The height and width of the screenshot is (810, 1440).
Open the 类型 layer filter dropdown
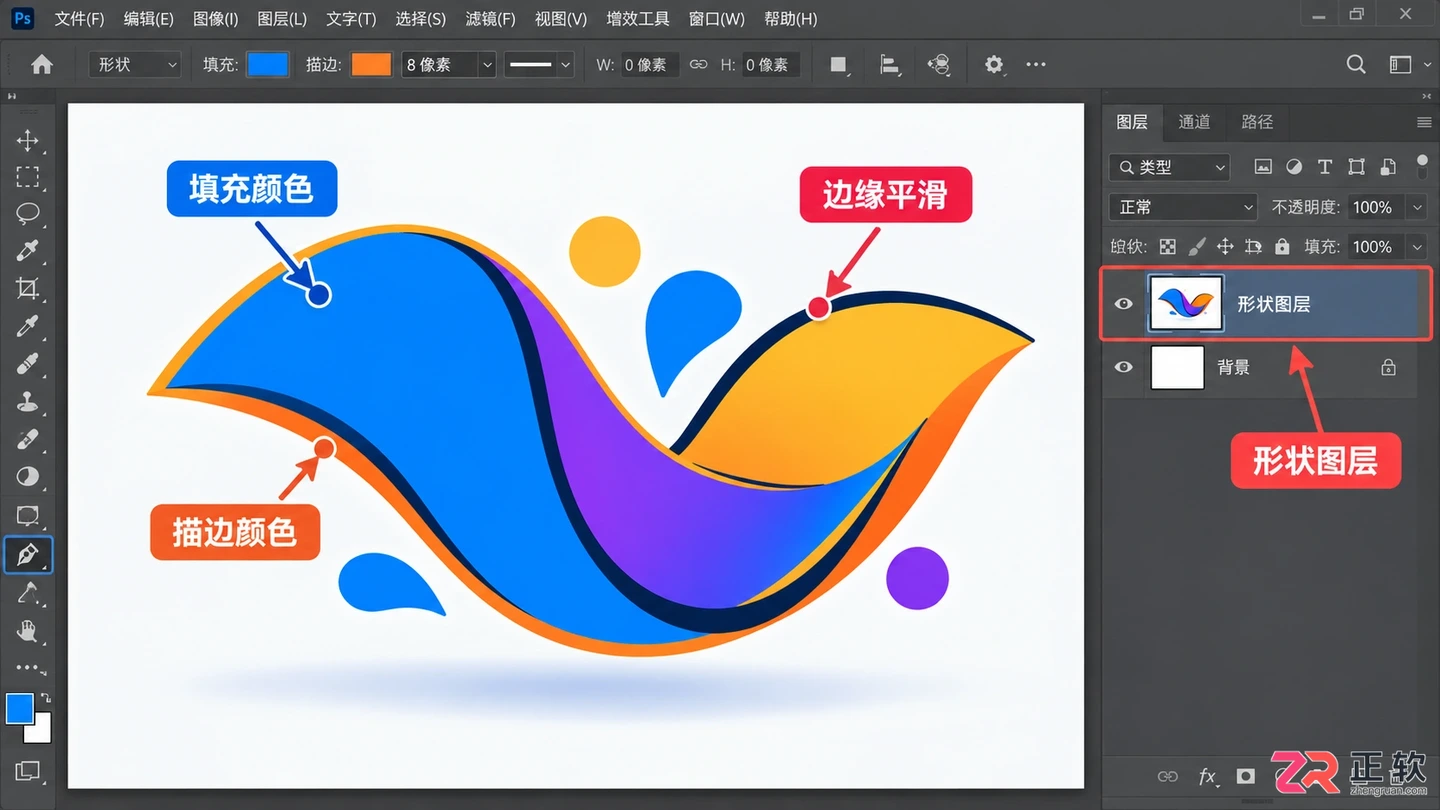click(1169, 167)
